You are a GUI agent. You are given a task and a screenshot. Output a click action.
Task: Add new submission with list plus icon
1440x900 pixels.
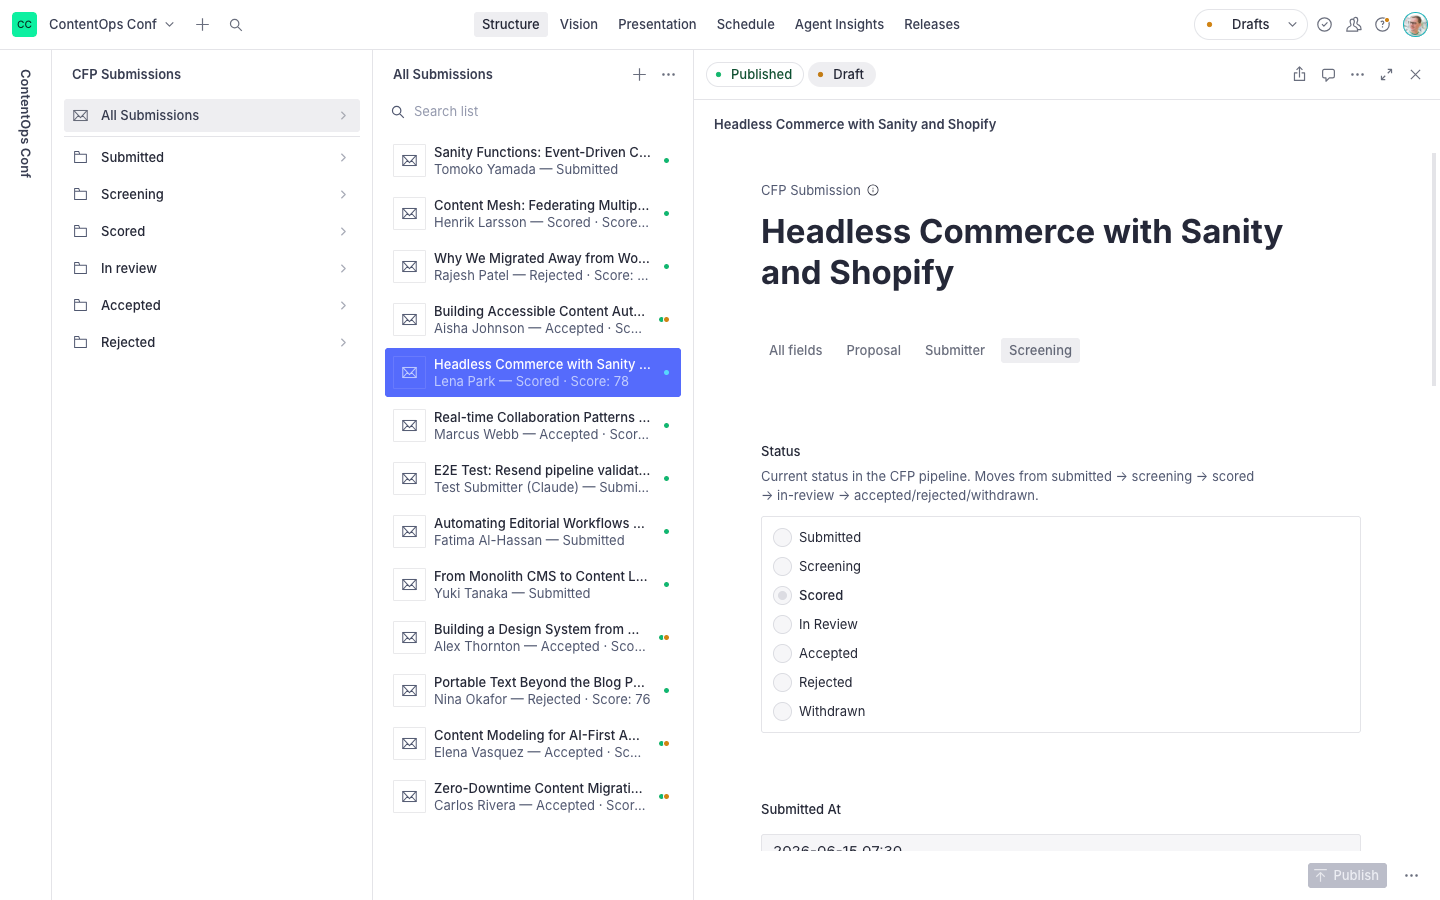pos(639,74)
